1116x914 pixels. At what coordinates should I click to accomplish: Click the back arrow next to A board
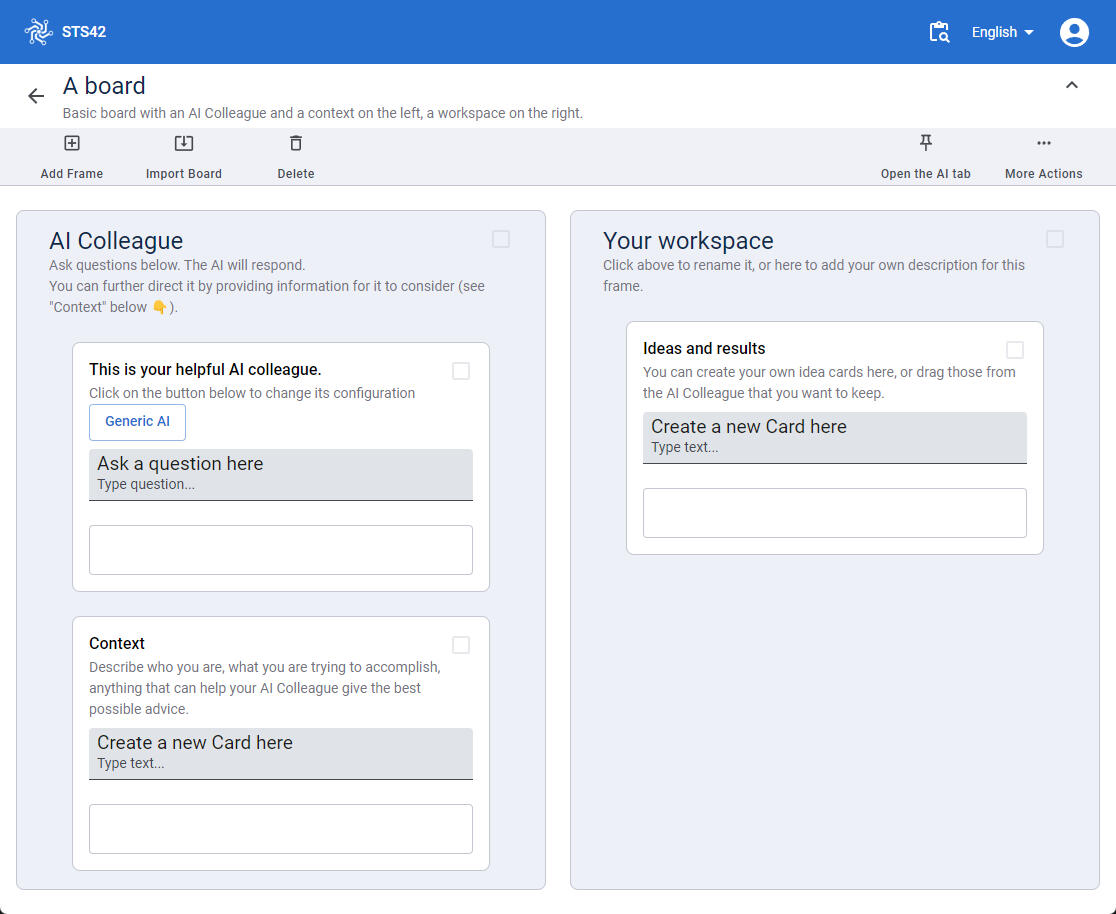pyautogui.click(x=36, y=96)
